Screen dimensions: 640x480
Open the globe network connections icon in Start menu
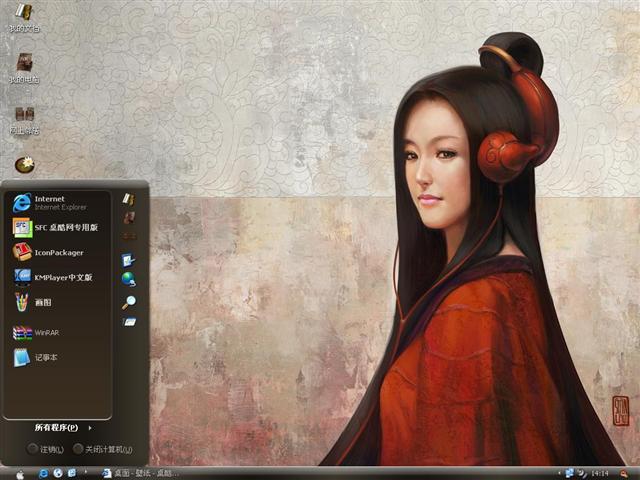click(129, 280)
